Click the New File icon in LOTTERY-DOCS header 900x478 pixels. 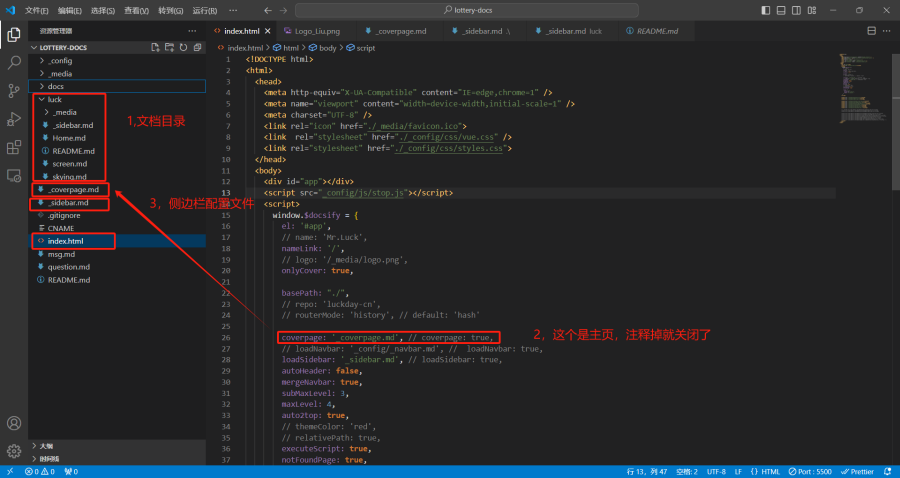155,48
